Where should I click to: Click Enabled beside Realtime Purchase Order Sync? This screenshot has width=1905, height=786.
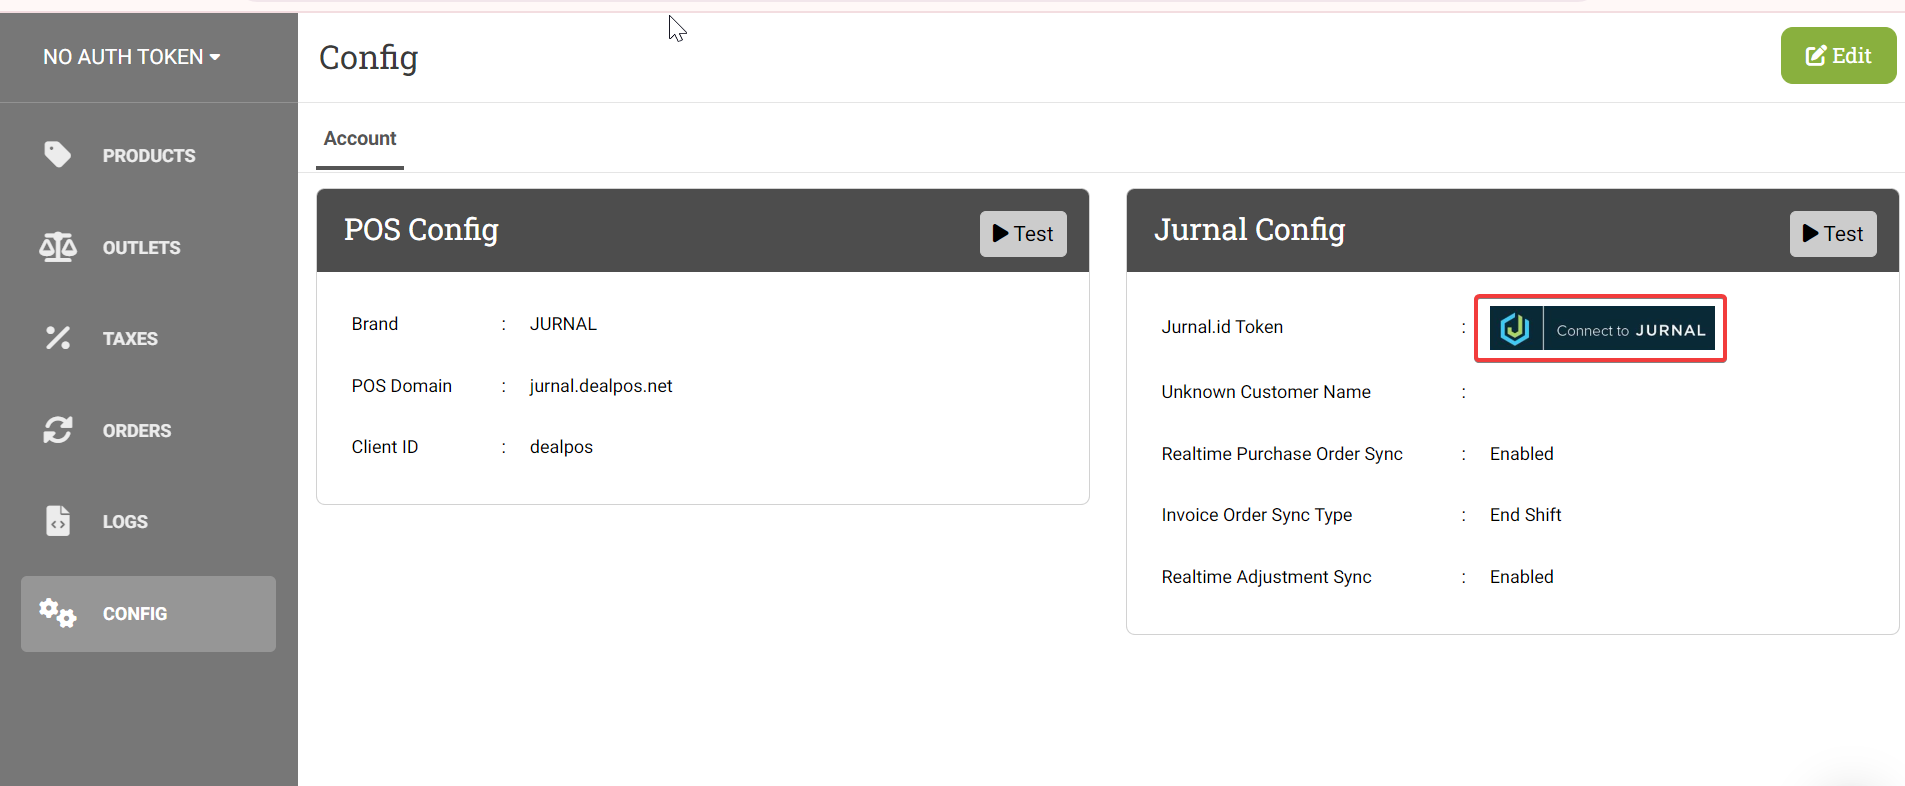(1521, 454)
